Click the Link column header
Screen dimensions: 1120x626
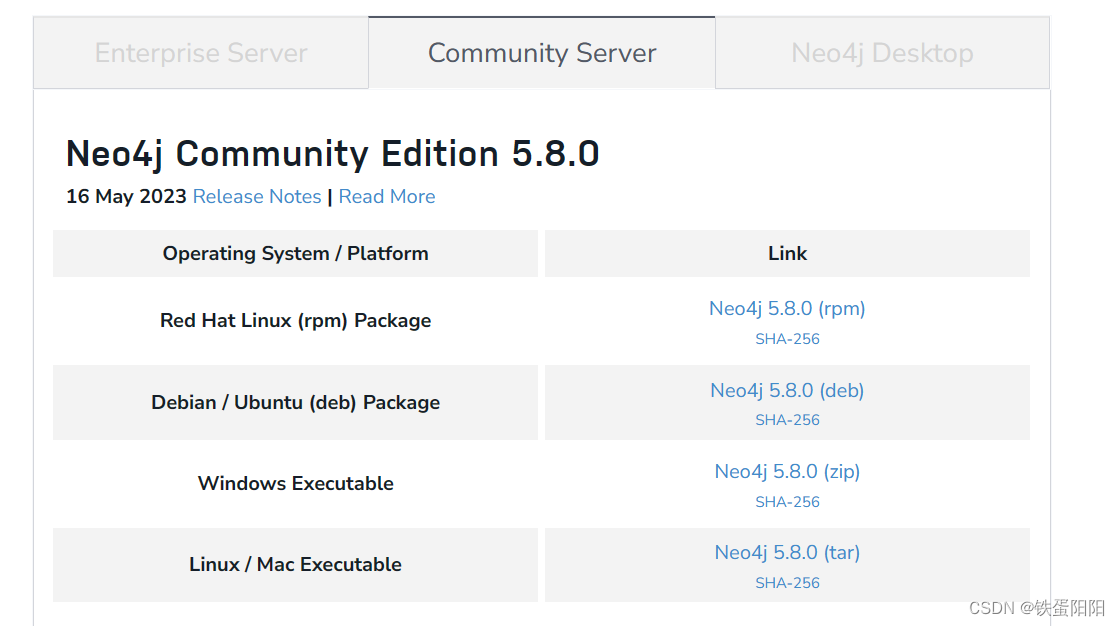coord(787,253)
